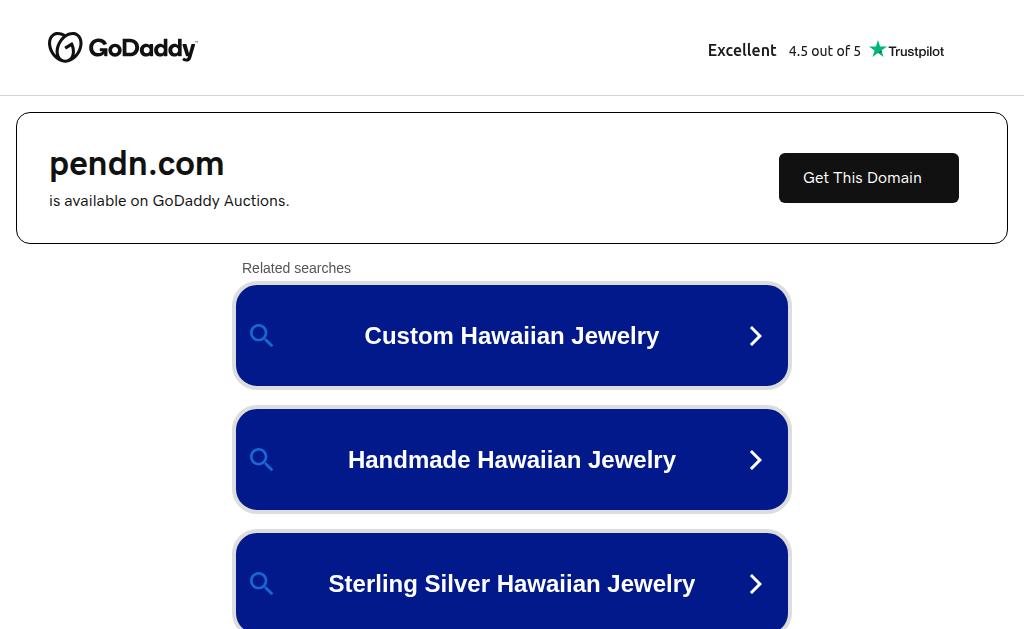Click the Related searches label

296,268
